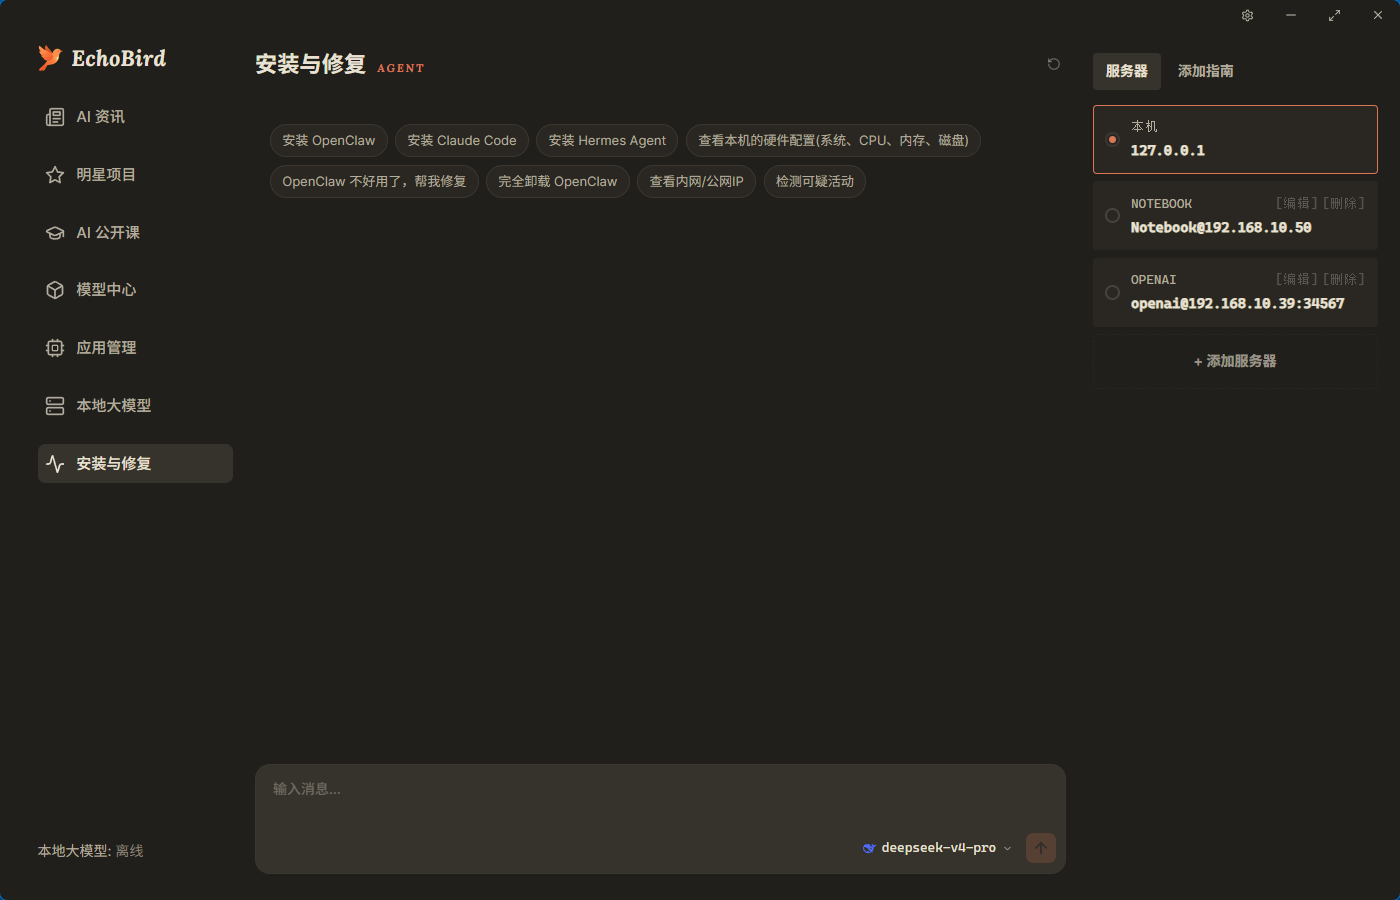The height and width of the screenshot is (900, 1400).
Task: Go to the AI 公开课 section
Action: pyautogui.click(x=135, y=233)
